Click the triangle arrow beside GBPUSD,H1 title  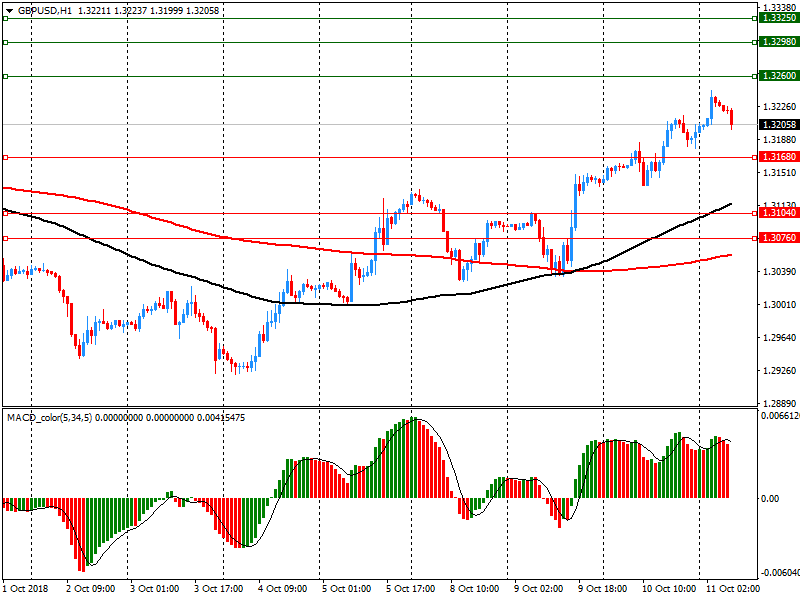(8, 10)
